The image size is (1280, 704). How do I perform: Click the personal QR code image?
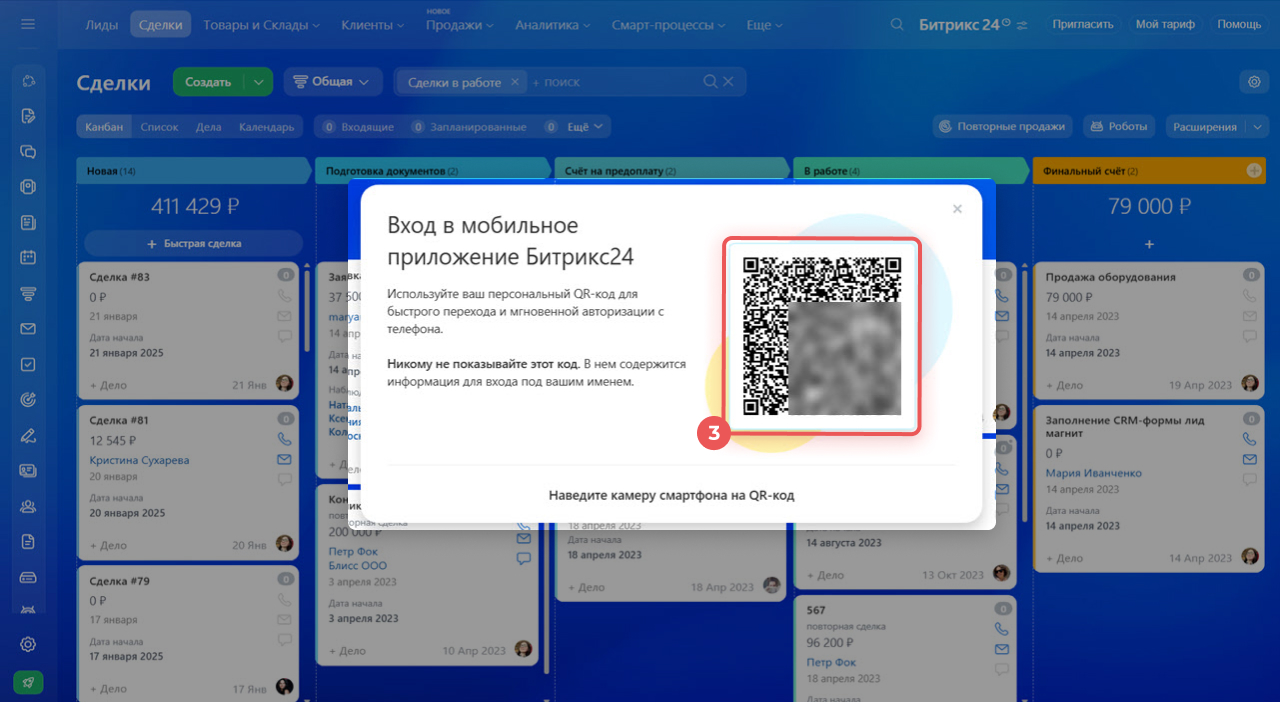[822, 336]
